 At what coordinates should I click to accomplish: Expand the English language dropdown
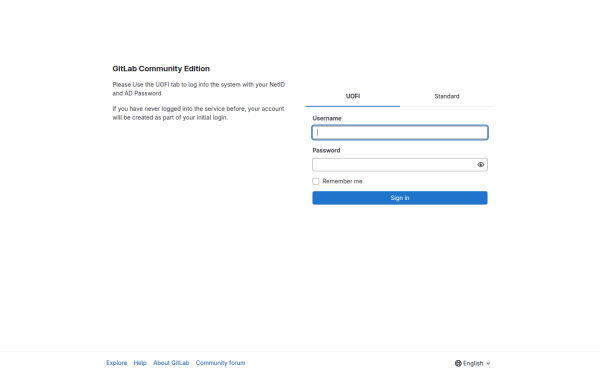point(473,363)
